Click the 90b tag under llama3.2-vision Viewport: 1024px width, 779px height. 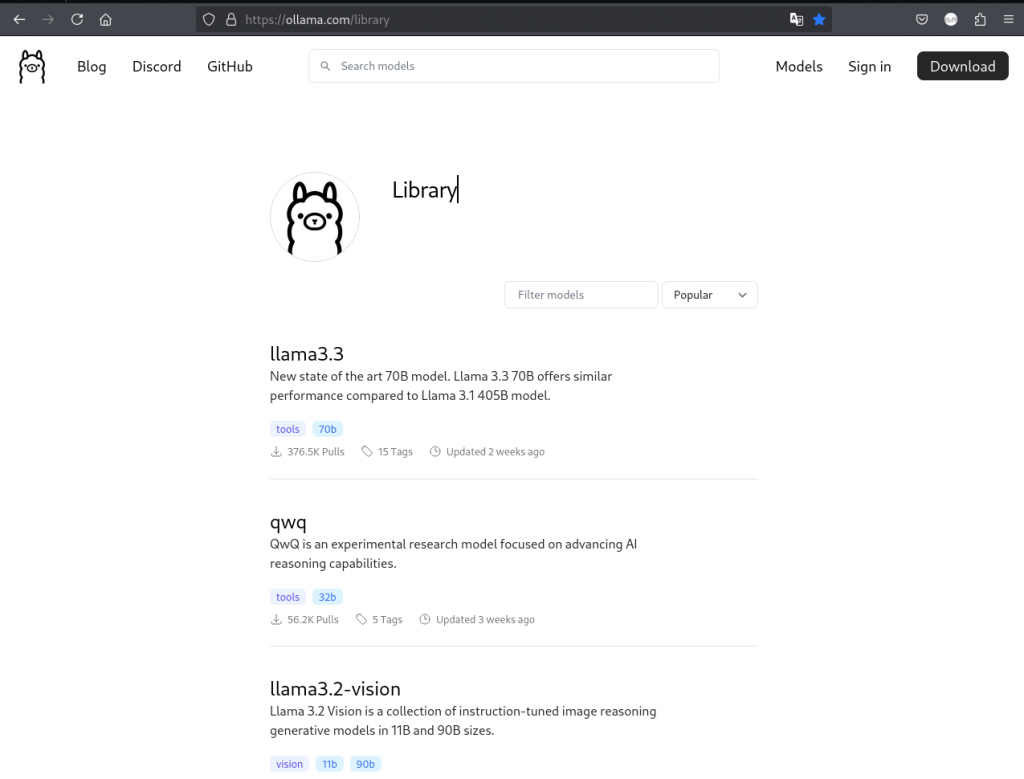tap(365, 764)
